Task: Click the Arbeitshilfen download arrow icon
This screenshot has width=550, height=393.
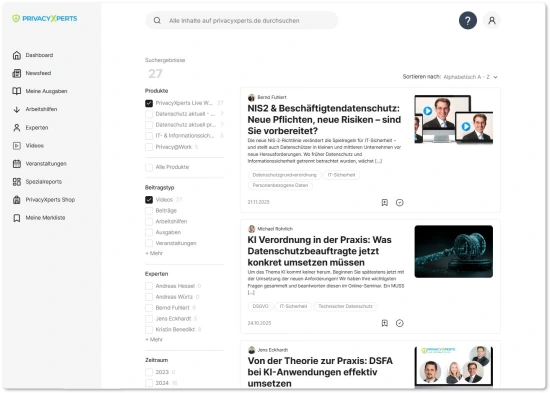Action: point(16,109)
